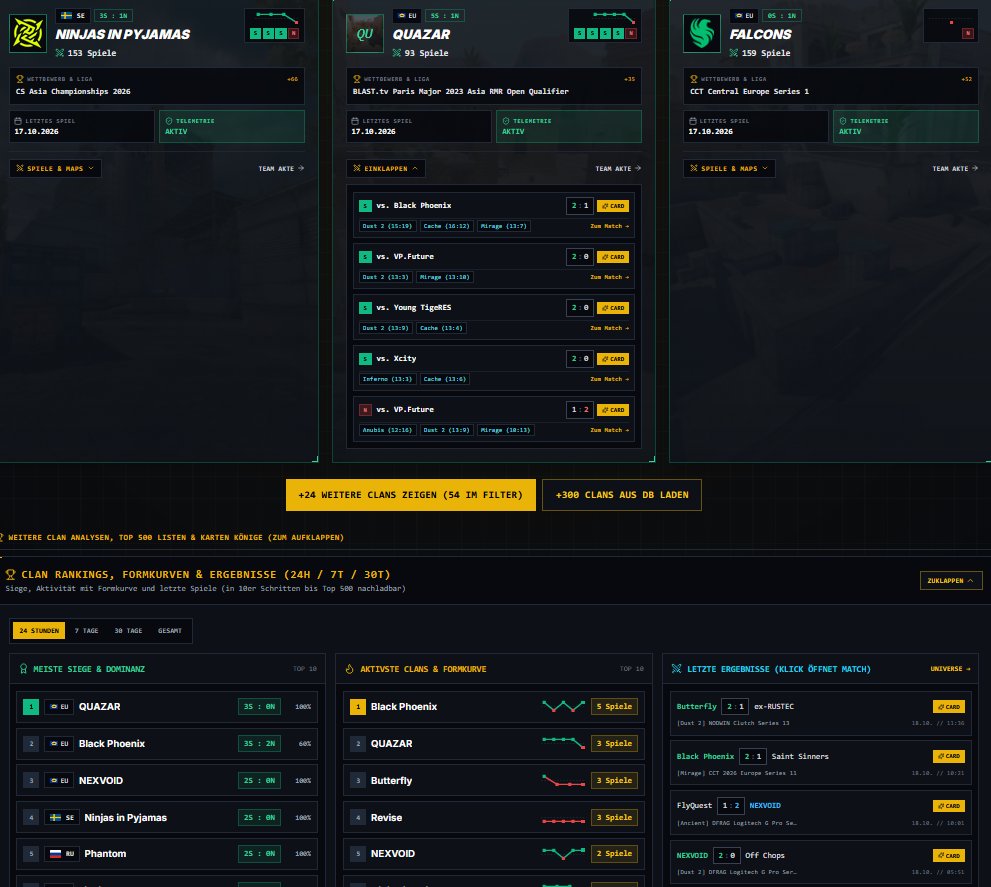
Task: Click Russia flag badge next to Phantom
Action: pyautogui.click(x=61, y=853)
